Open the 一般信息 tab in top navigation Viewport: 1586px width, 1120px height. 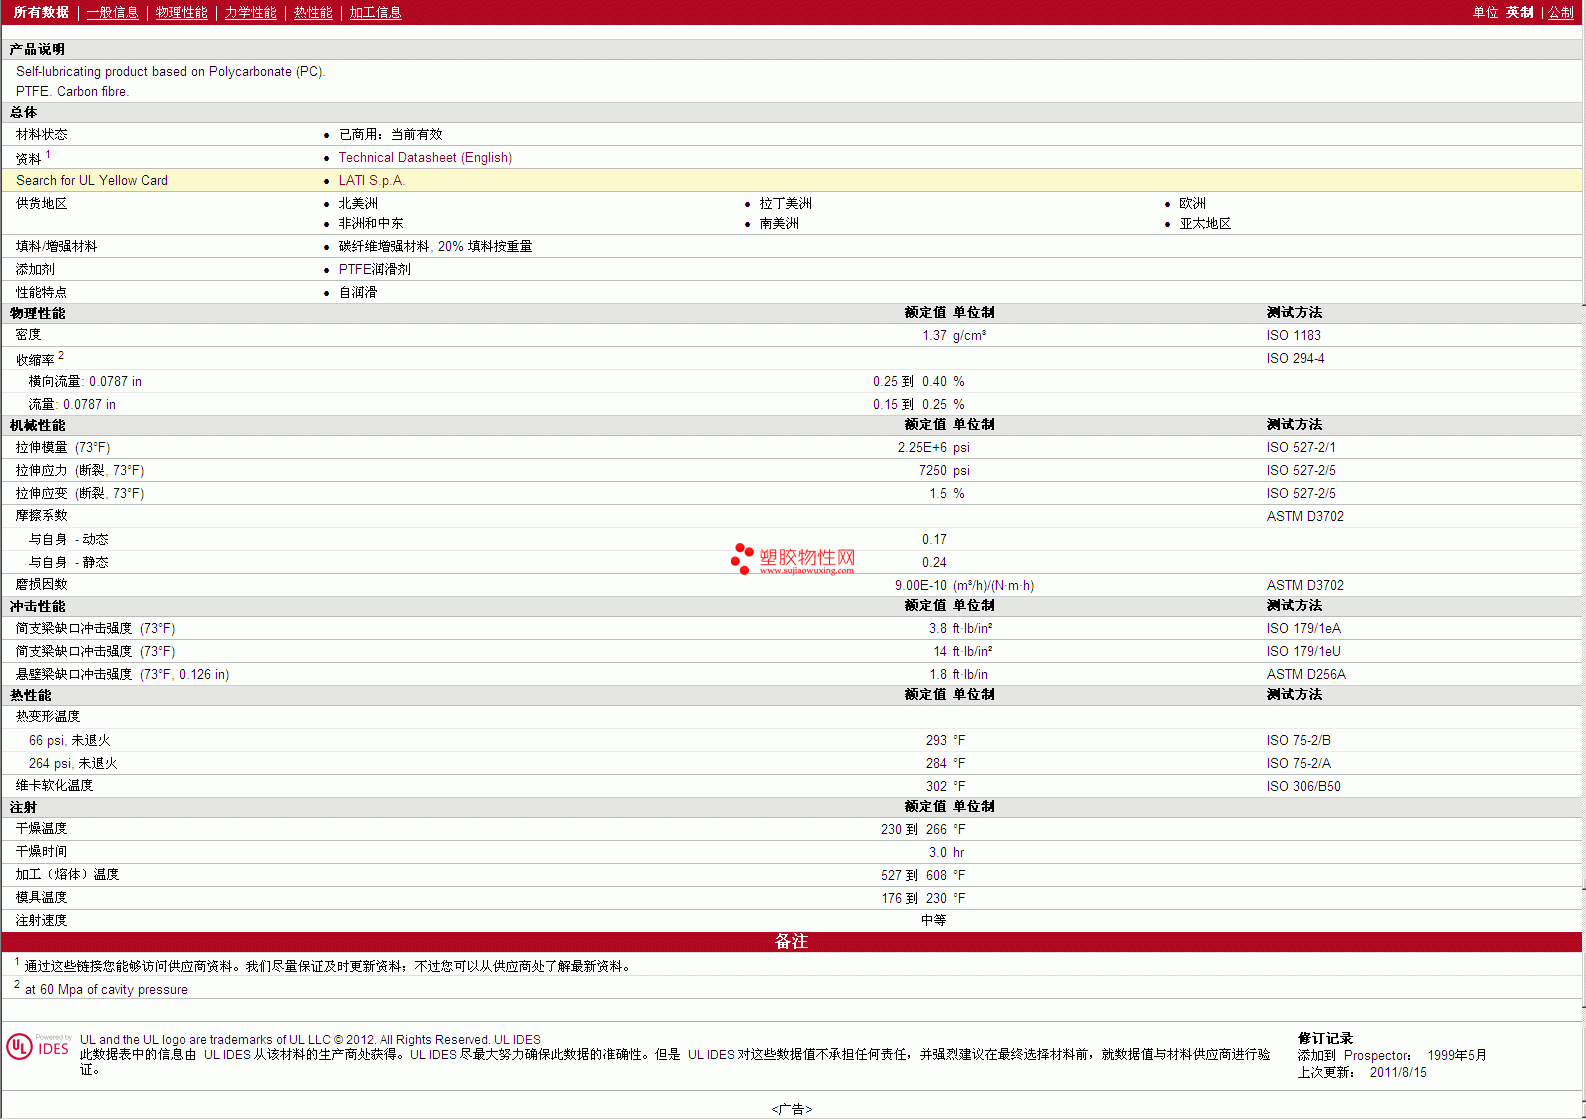coord(112,13)
